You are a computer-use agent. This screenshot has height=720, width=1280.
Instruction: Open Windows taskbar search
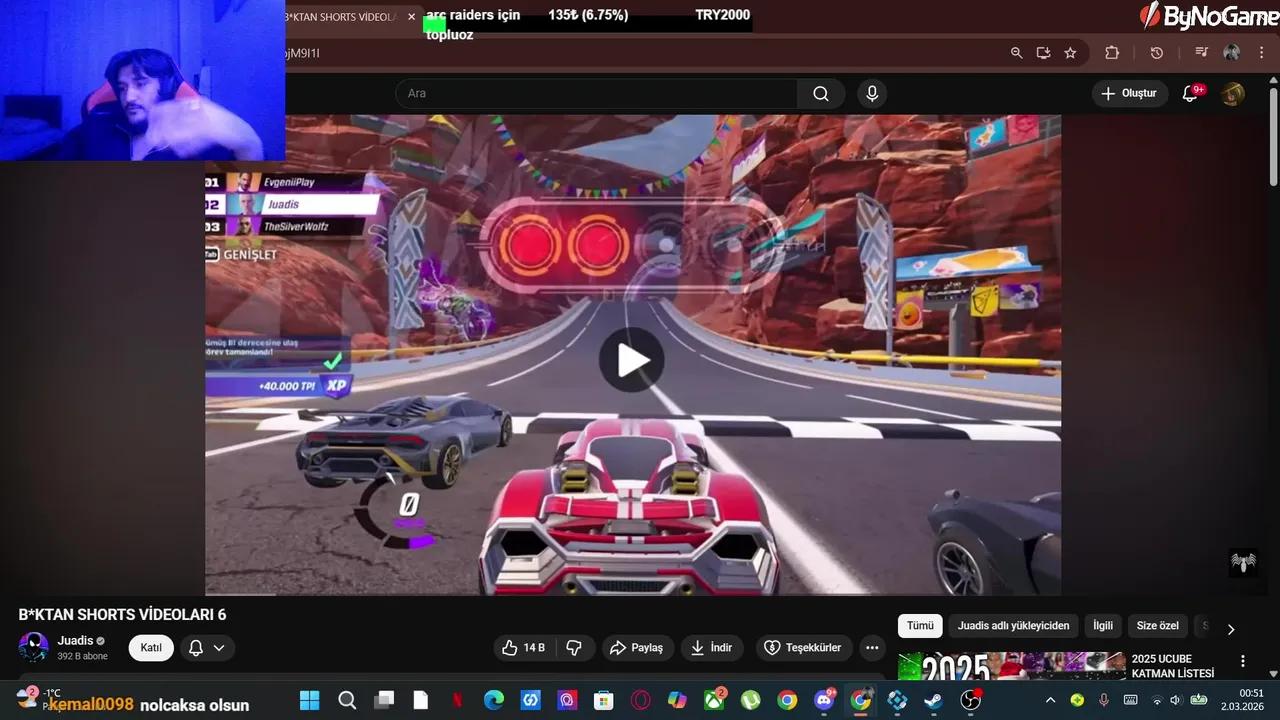click(x=347, y=701)
